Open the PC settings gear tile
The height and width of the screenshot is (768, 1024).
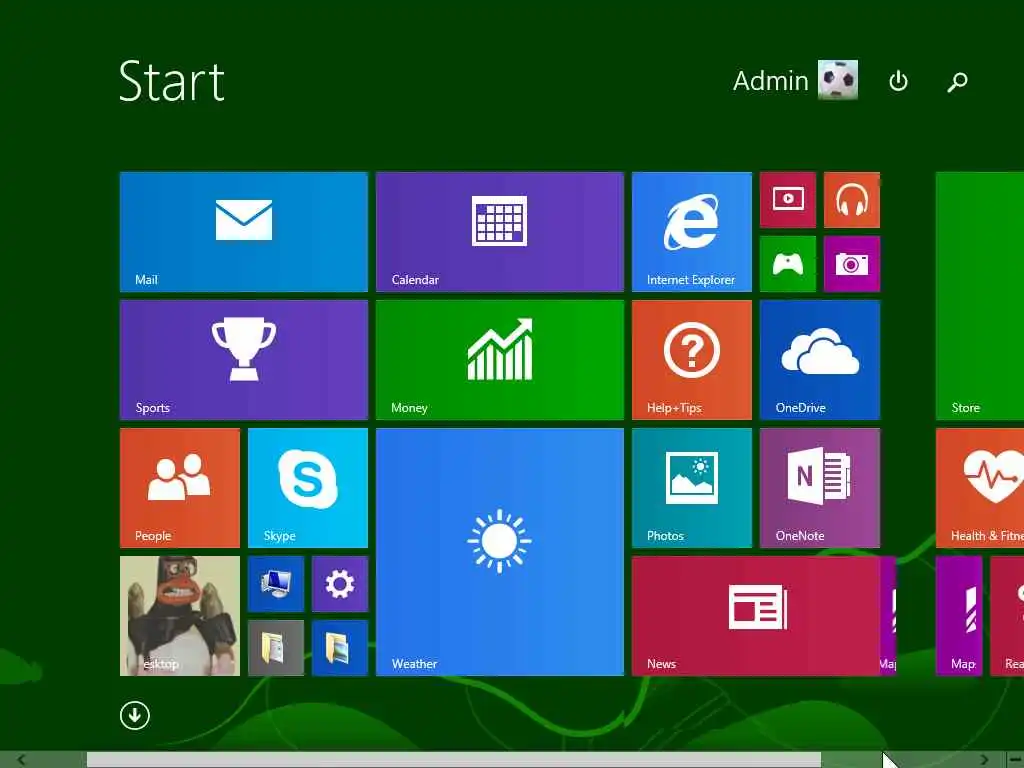pyautogui.click(x=340, y=584)
